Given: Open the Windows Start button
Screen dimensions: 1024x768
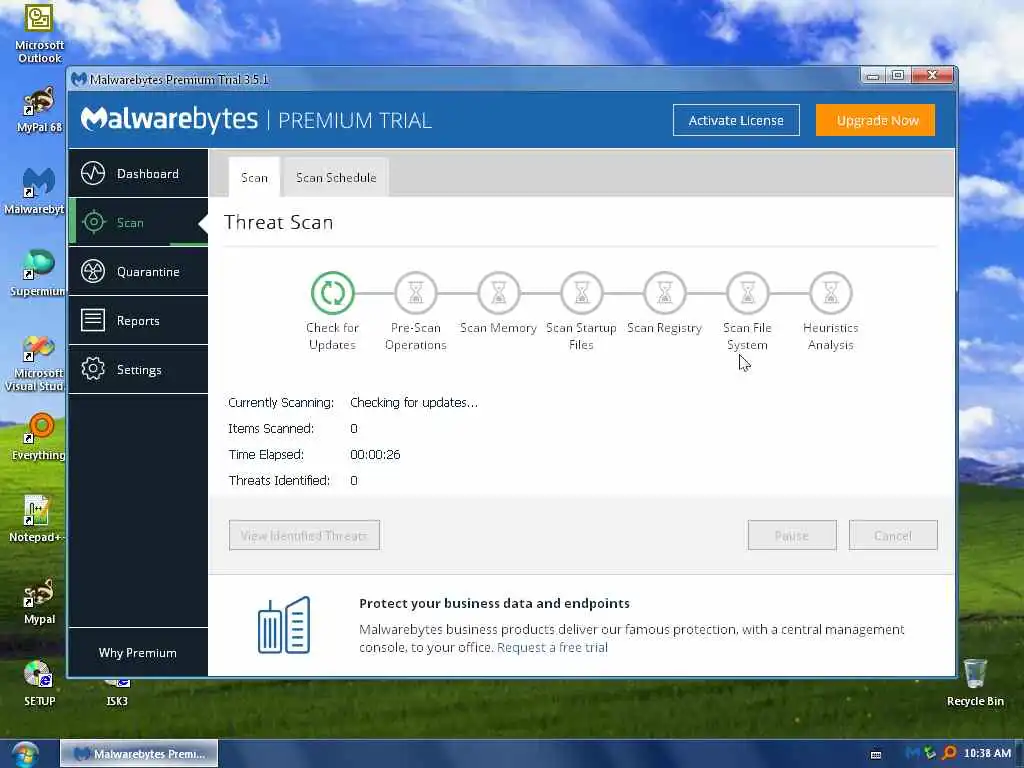Looking at the screenshot, I should [25, 754].
